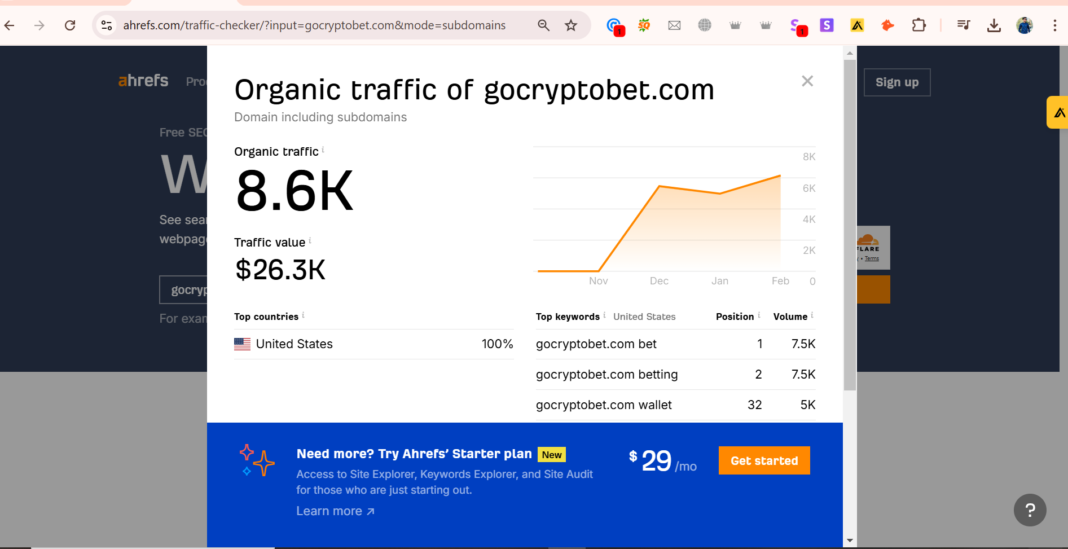The height and width of the screenshot is (549, 1068).
Task: Click the sparkle stars icon in banner
Action: coord(257,460)
